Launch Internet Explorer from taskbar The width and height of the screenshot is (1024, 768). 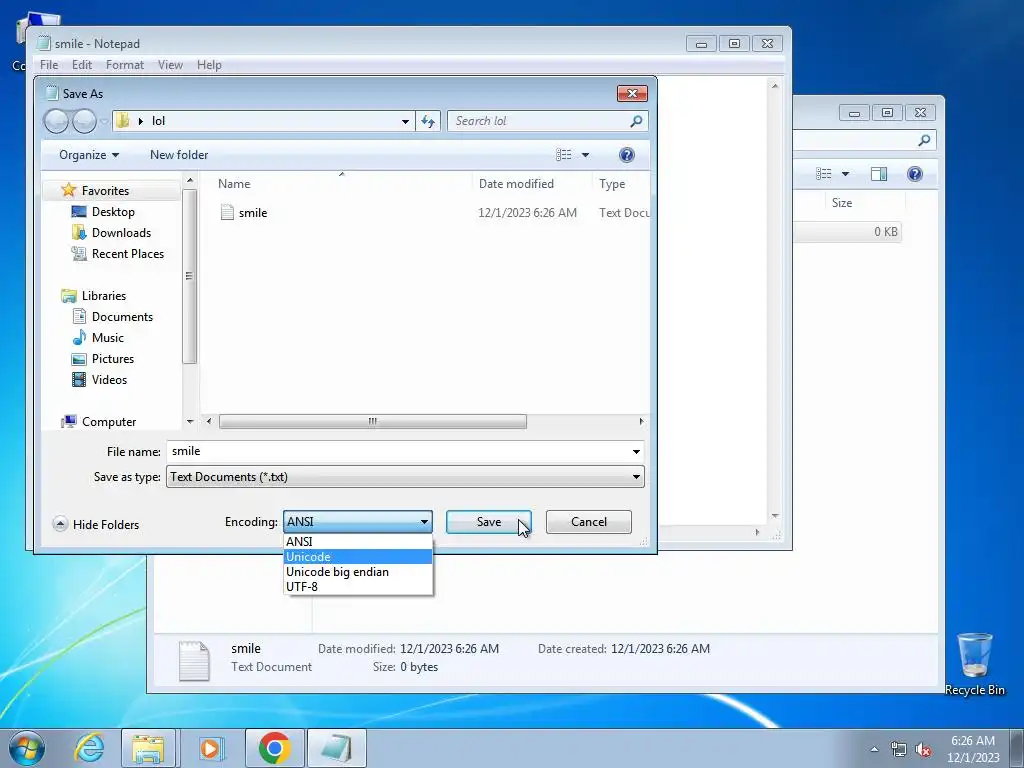(x=89, y=748)
